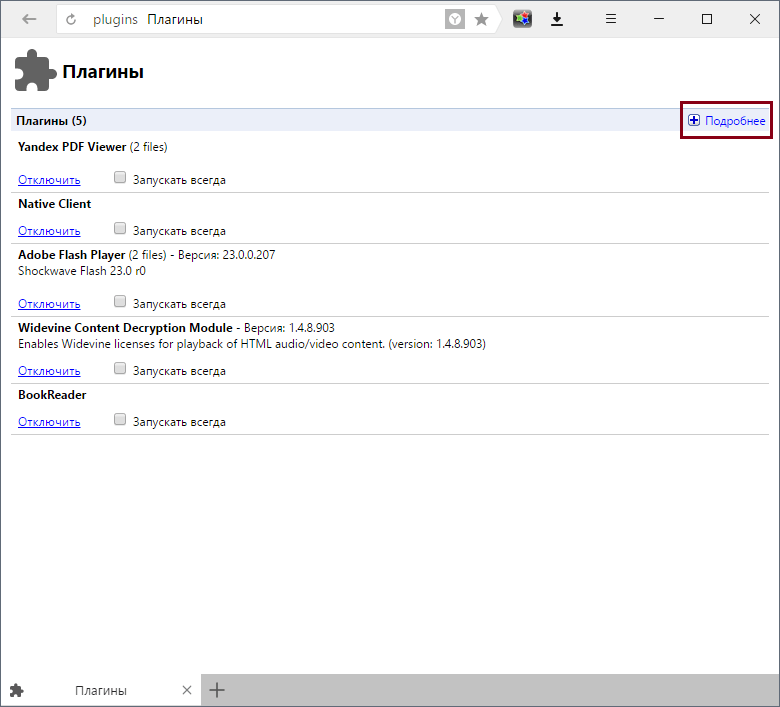Open the downloads arrow icon
This screenshot has height=707, width=780.
click(x=557, y=19)
